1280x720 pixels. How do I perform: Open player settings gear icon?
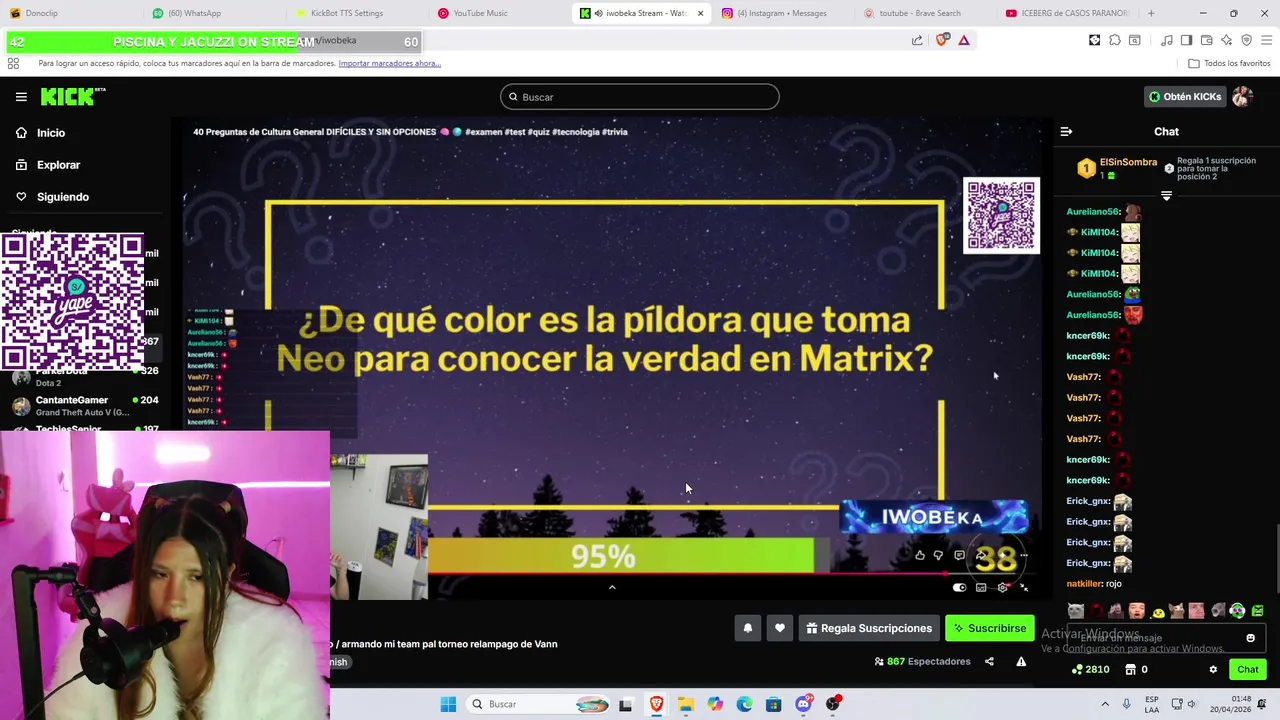(1002, 588)
